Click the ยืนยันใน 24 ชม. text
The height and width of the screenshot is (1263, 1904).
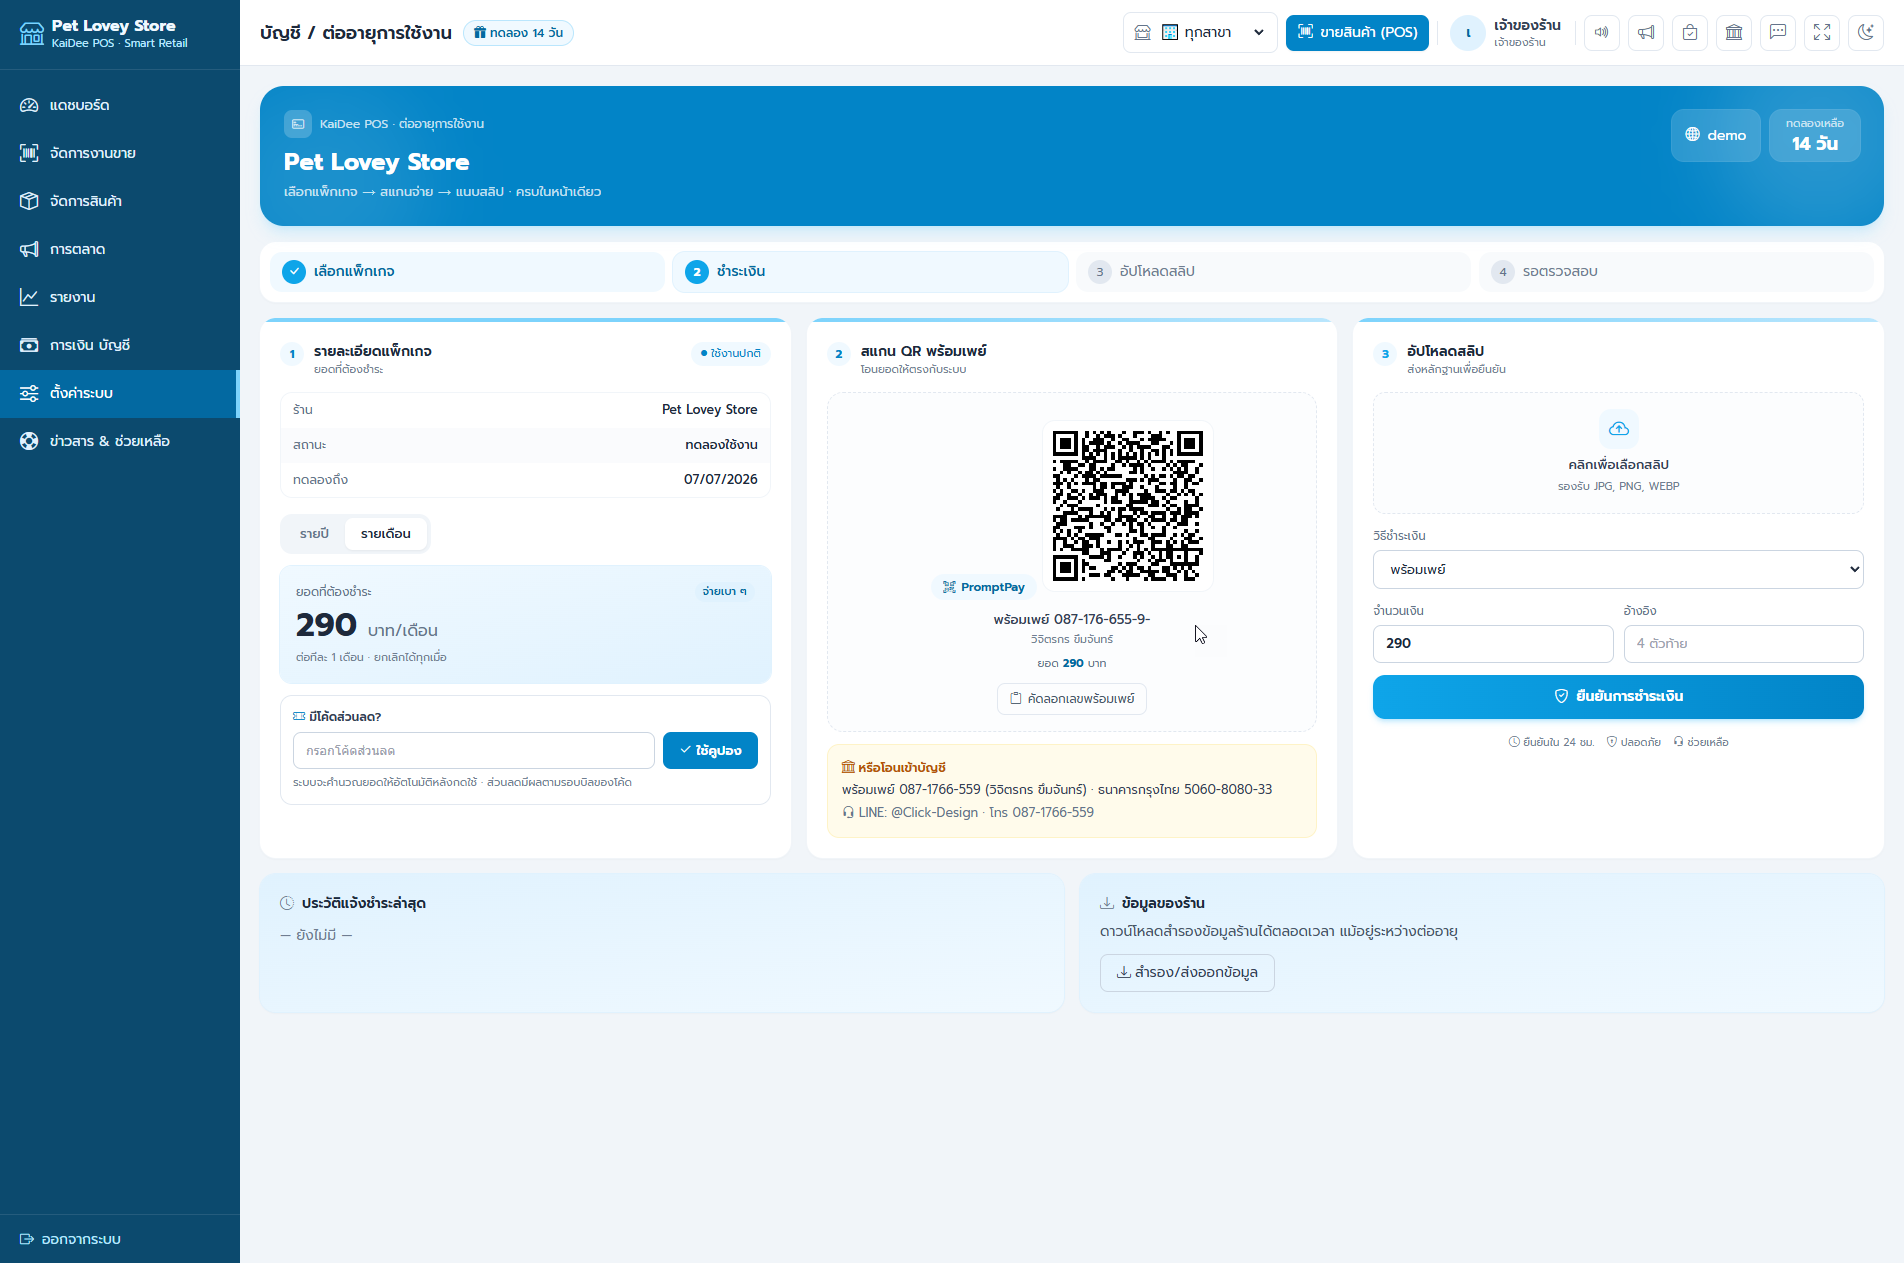tap(1551, 742)
